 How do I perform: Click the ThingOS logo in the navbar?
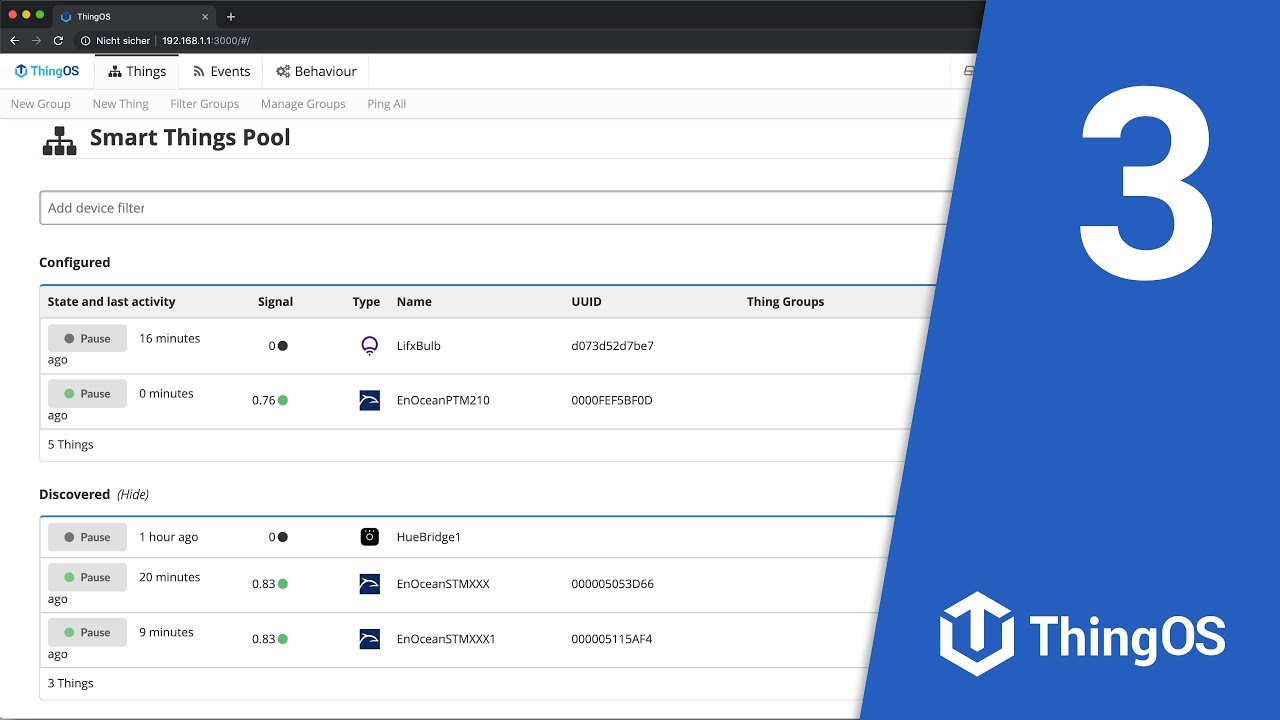click(x=47, y=71)
